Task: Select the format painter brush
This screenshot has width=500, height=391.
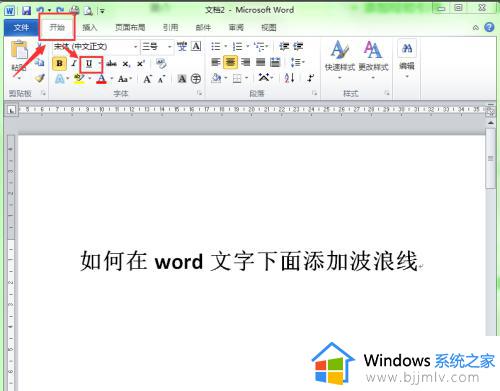Action: click(40, 79)
